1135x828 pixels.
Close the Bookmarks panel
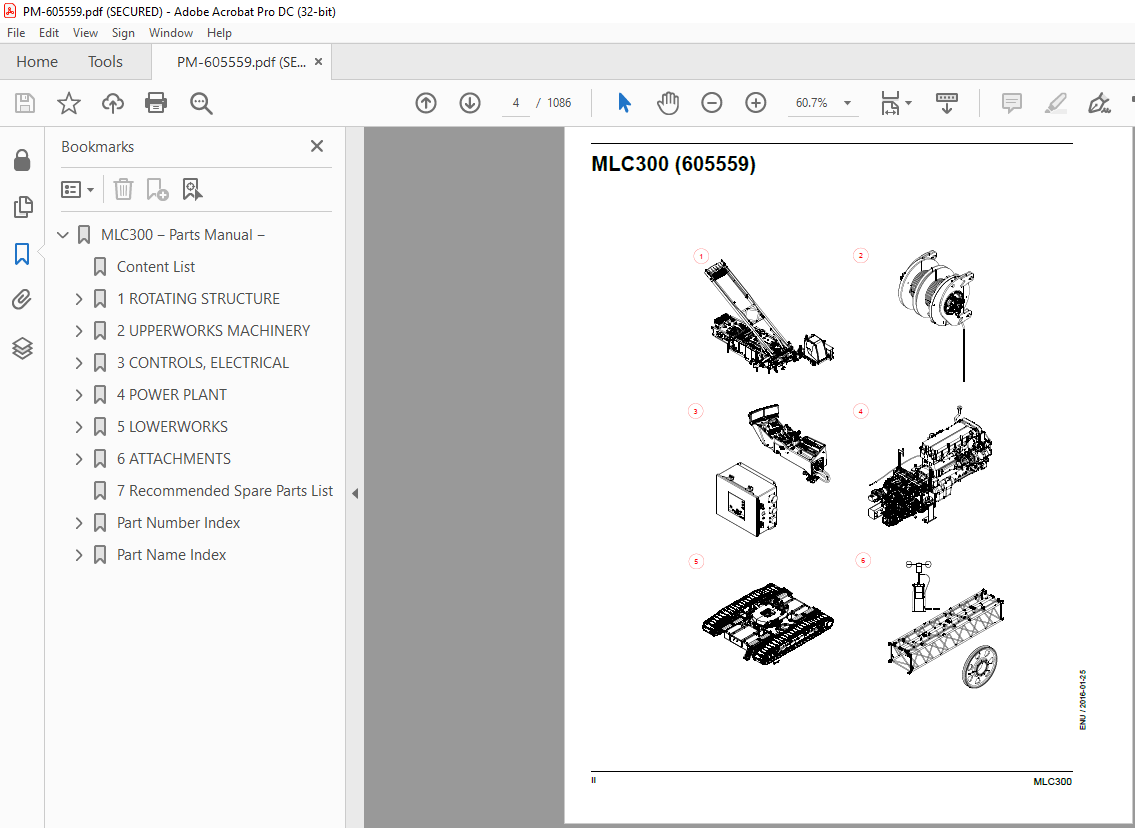click(317, 146)
